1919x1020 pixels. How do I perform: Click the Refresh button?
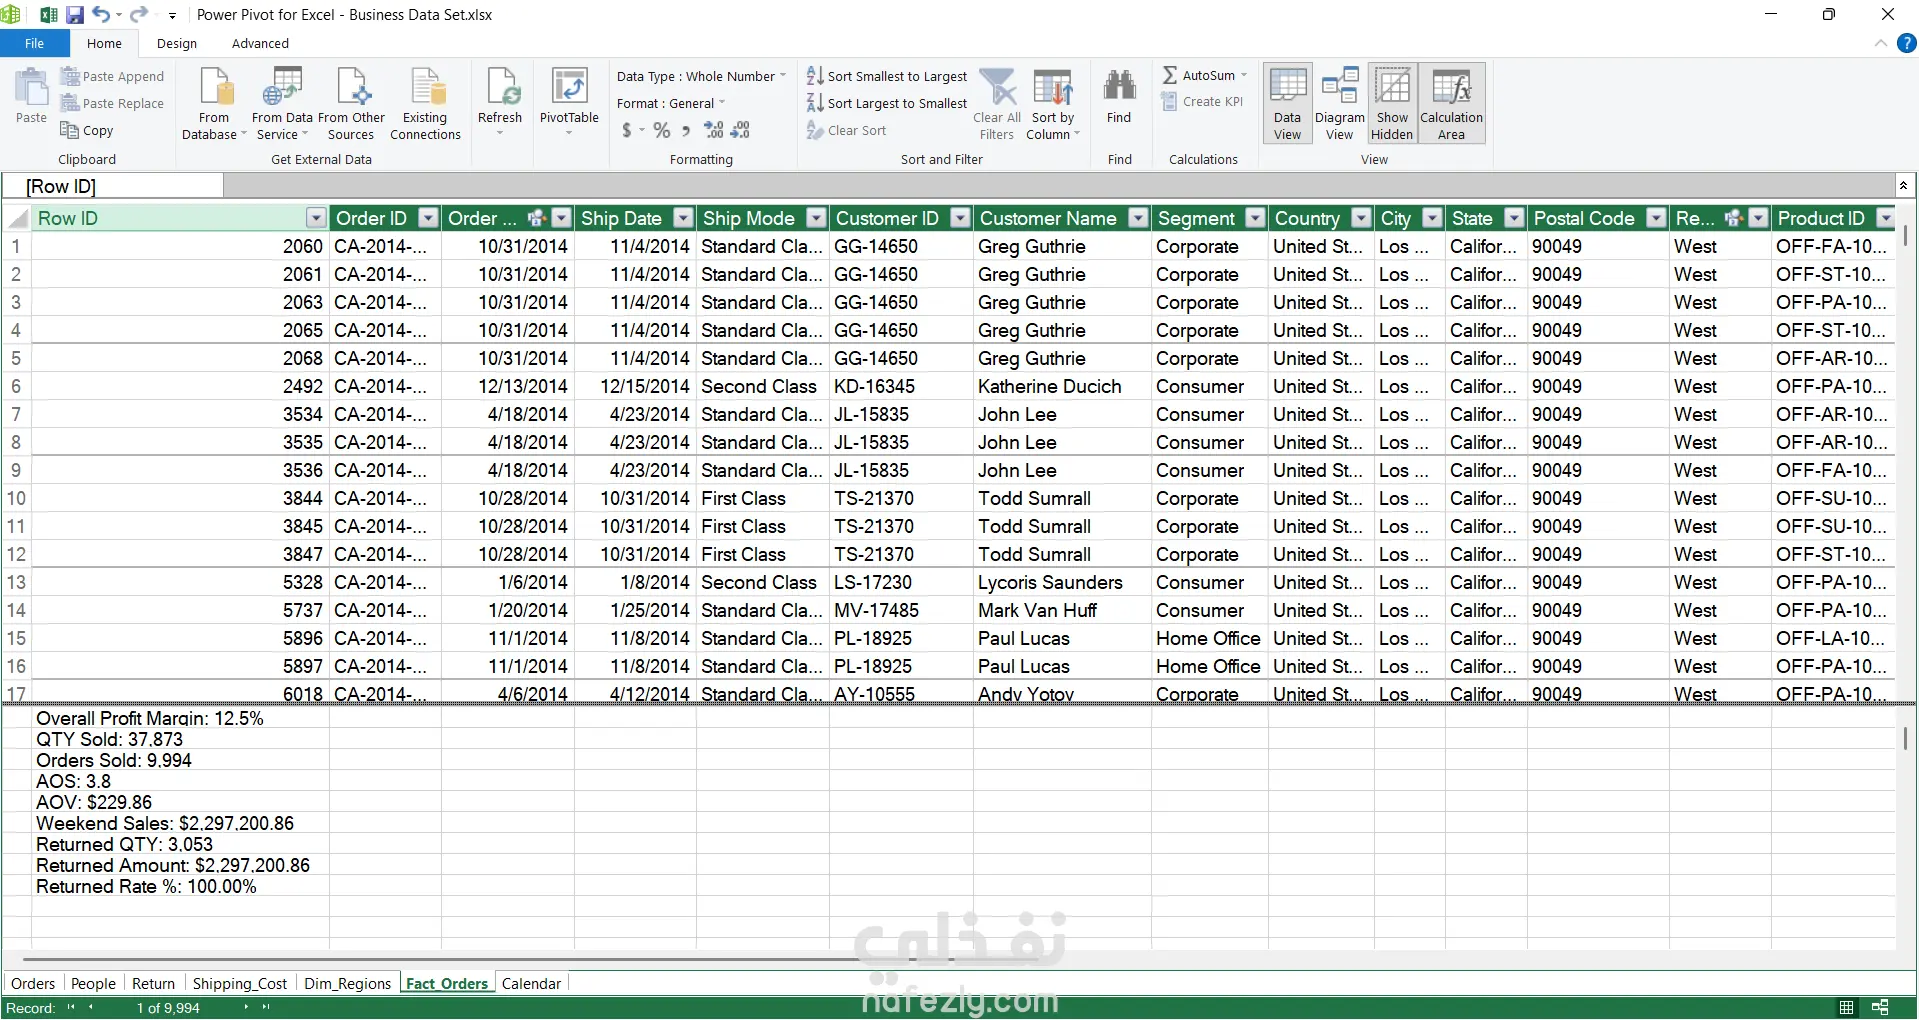click(500, 102)
